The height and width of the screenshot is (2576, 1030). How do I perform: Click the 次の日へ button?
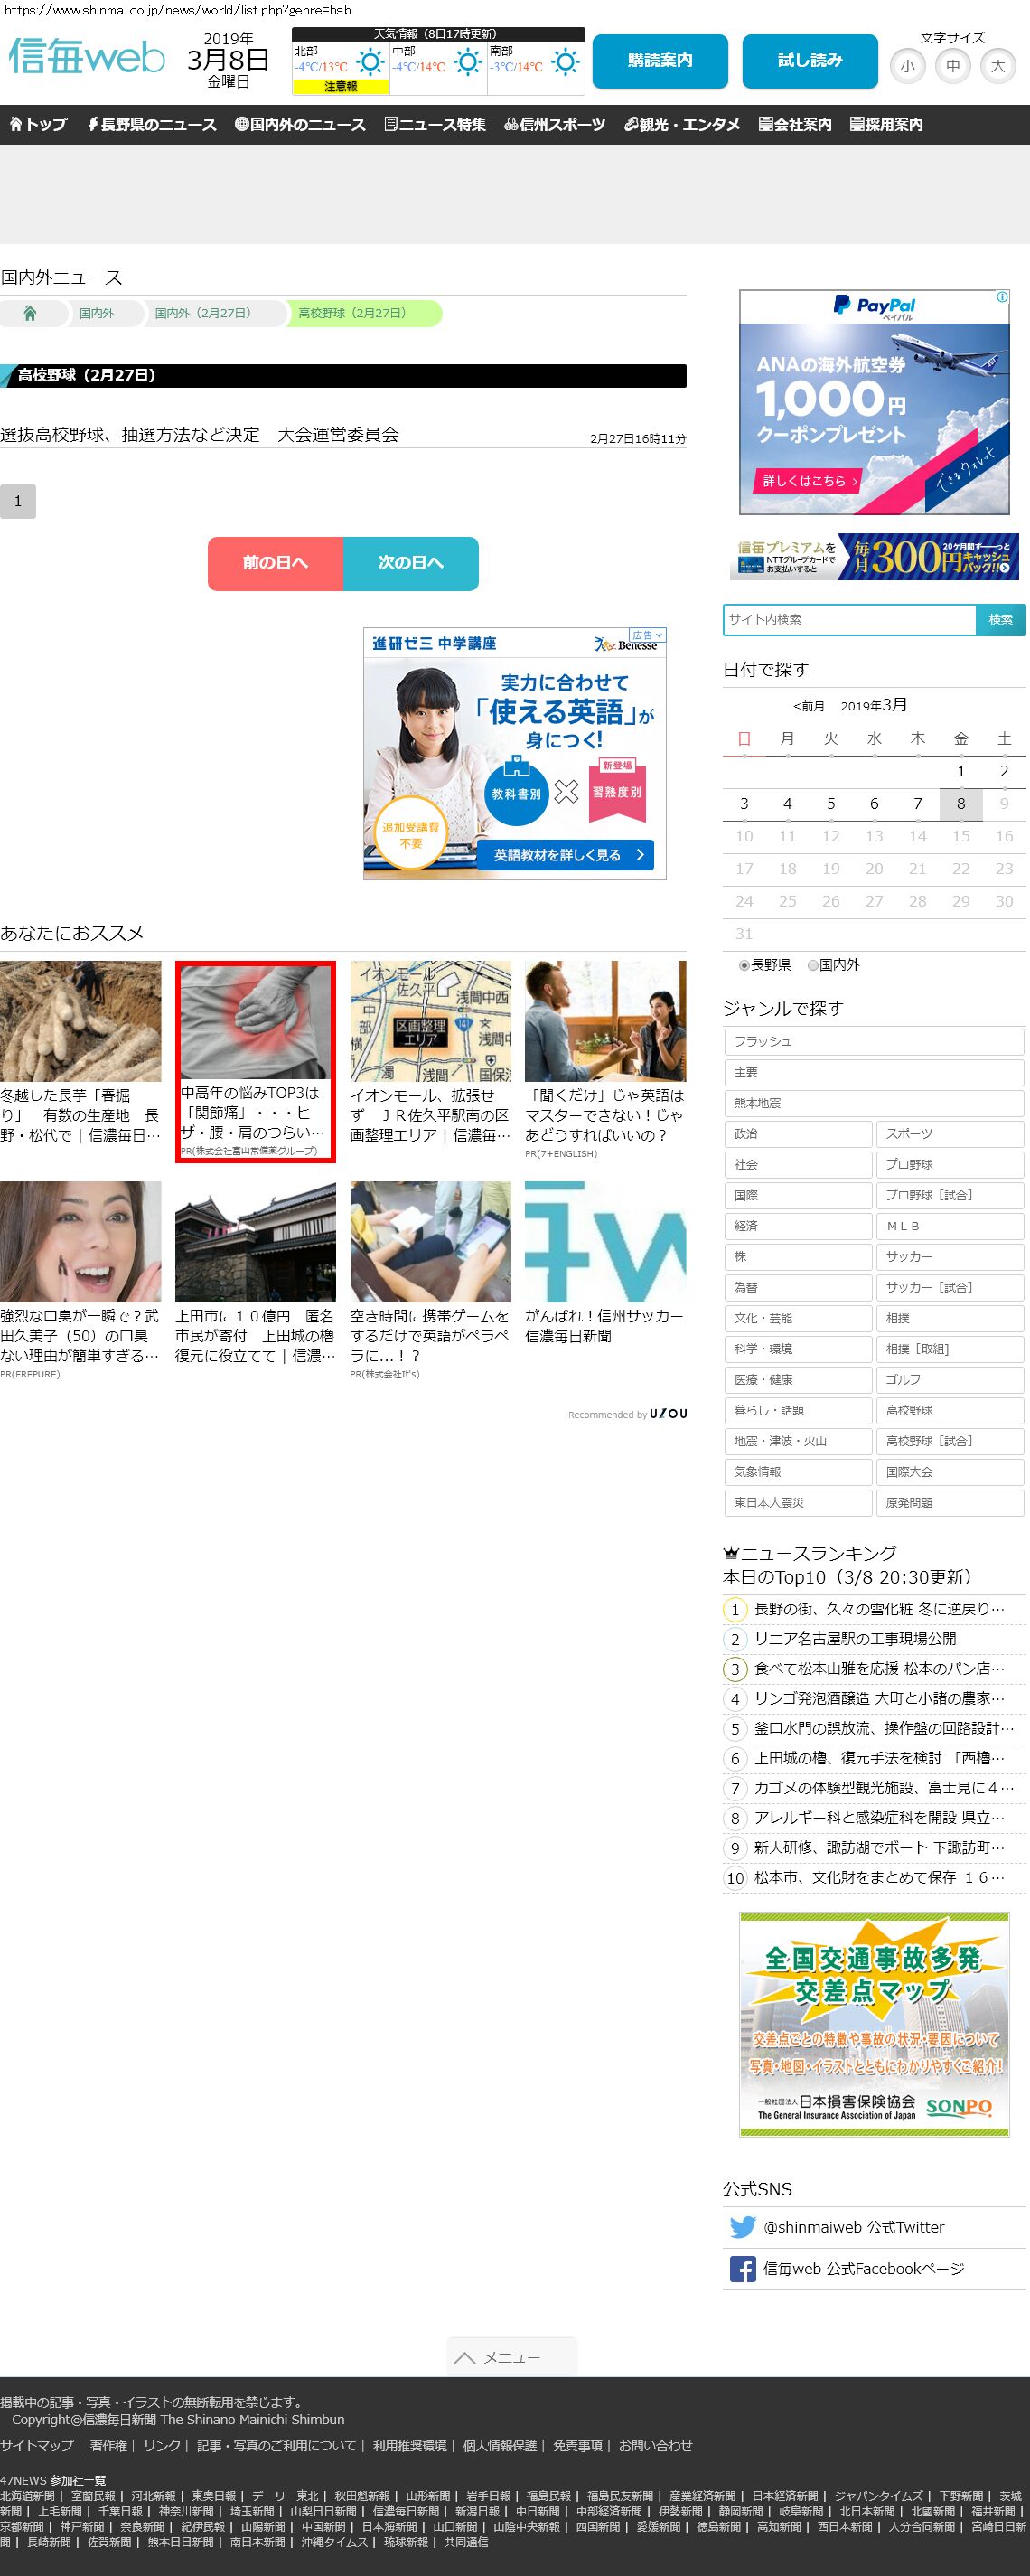click(411, 563)
